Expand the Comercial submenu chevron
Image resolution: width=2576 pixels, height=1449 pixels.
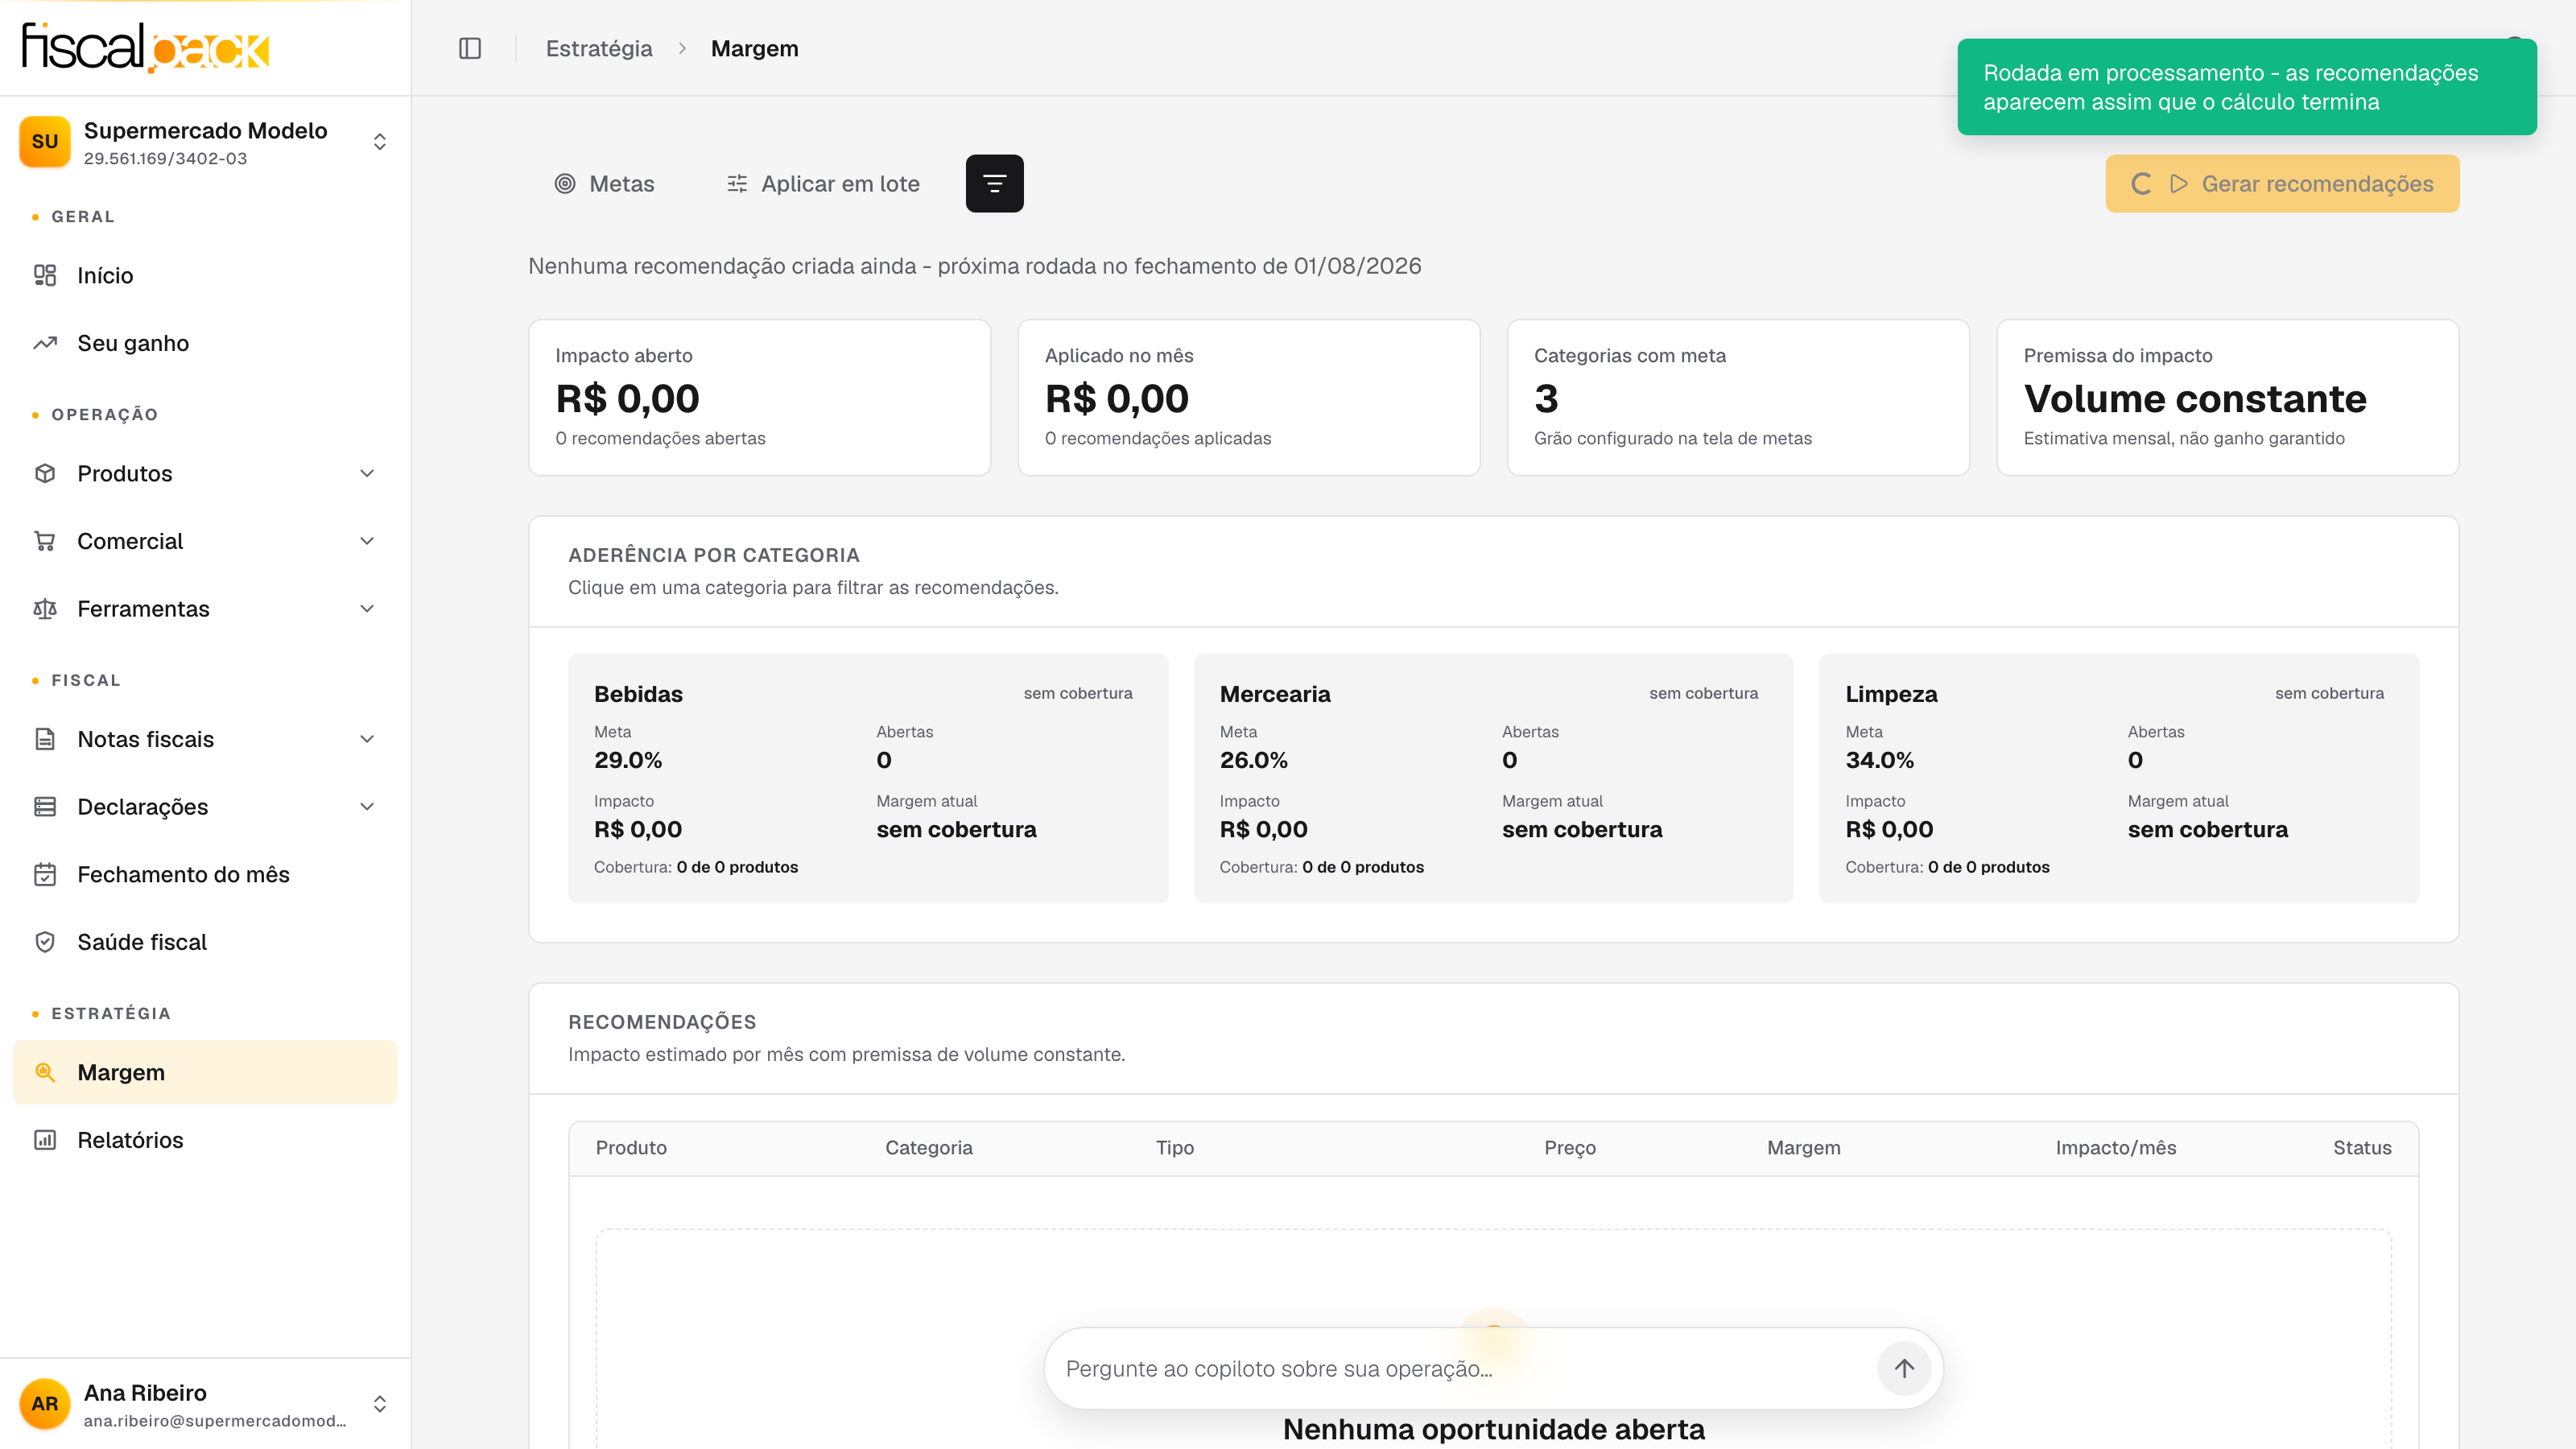367,541
